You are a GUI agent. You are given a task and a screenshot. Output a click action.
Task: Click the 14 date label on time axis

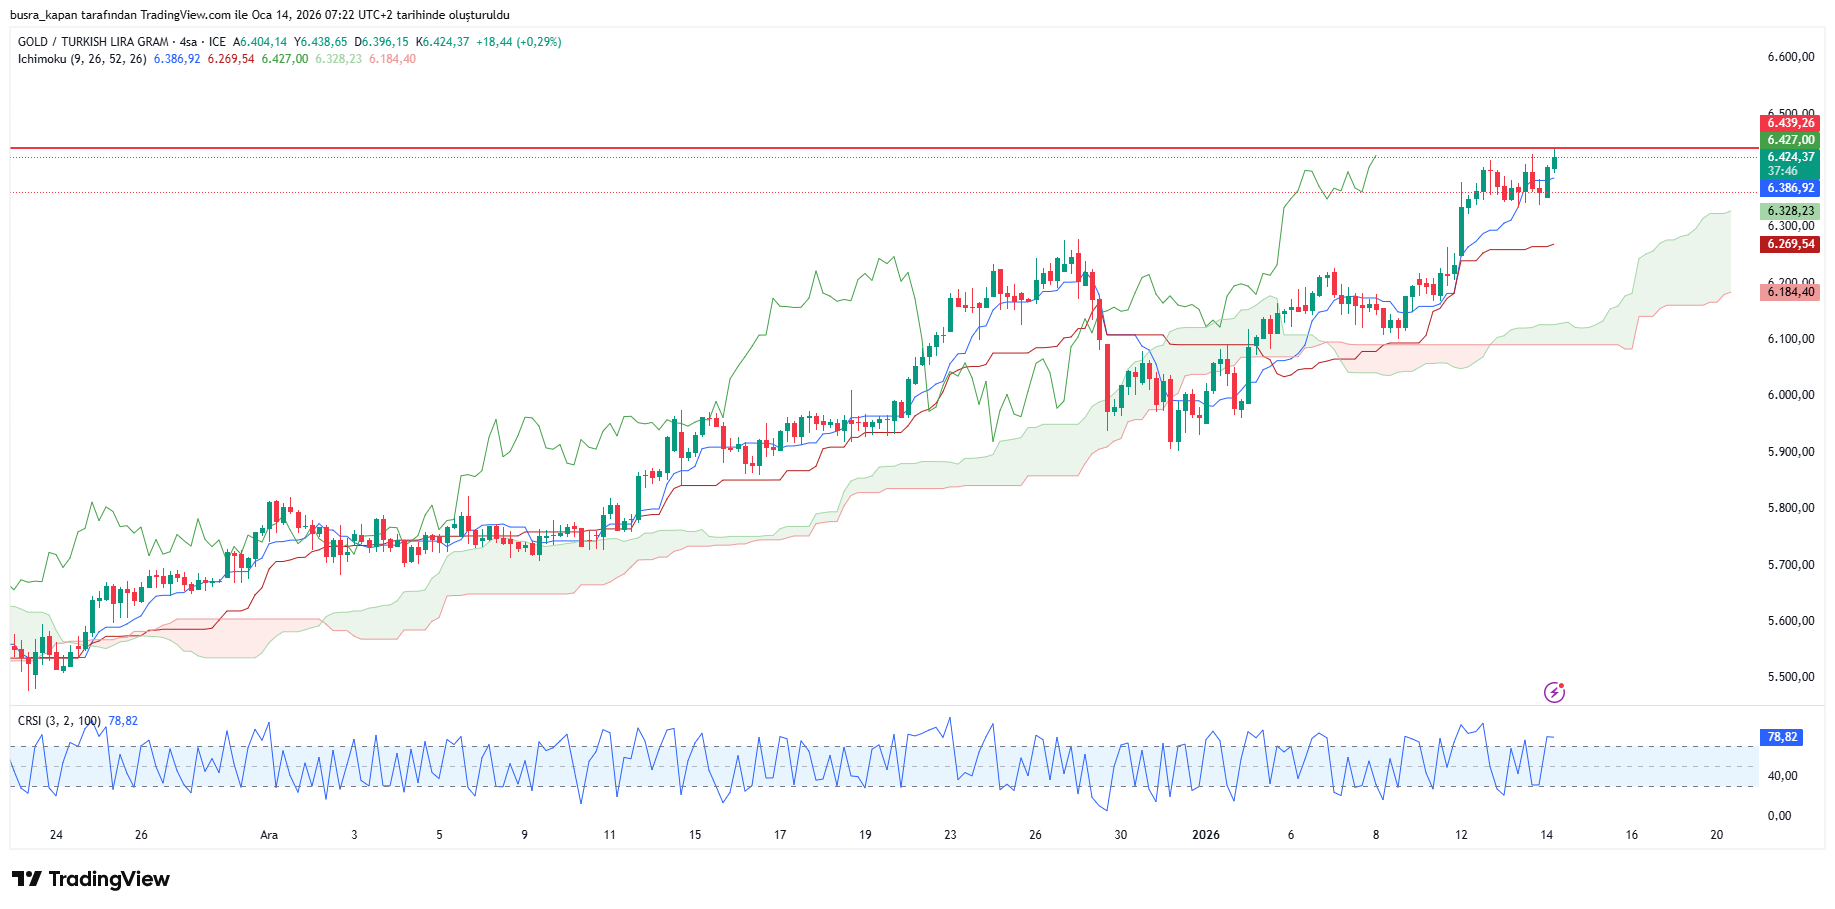[x=1546, y=835]
